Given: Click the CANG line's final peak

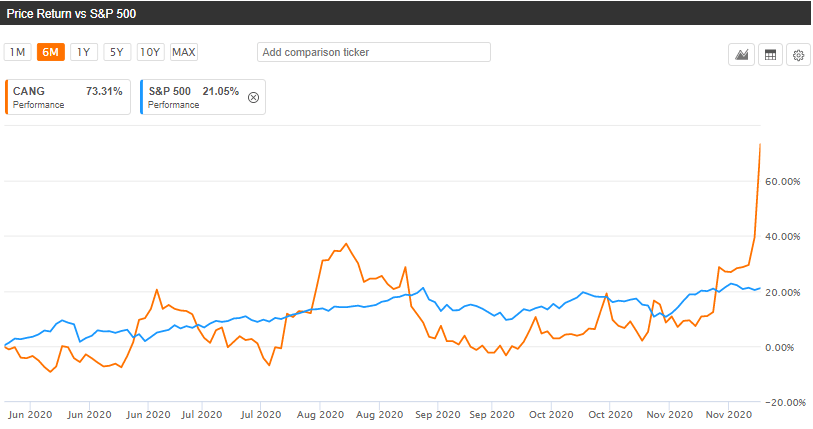Looking at the screenshot, I should [x=761, y=145].
